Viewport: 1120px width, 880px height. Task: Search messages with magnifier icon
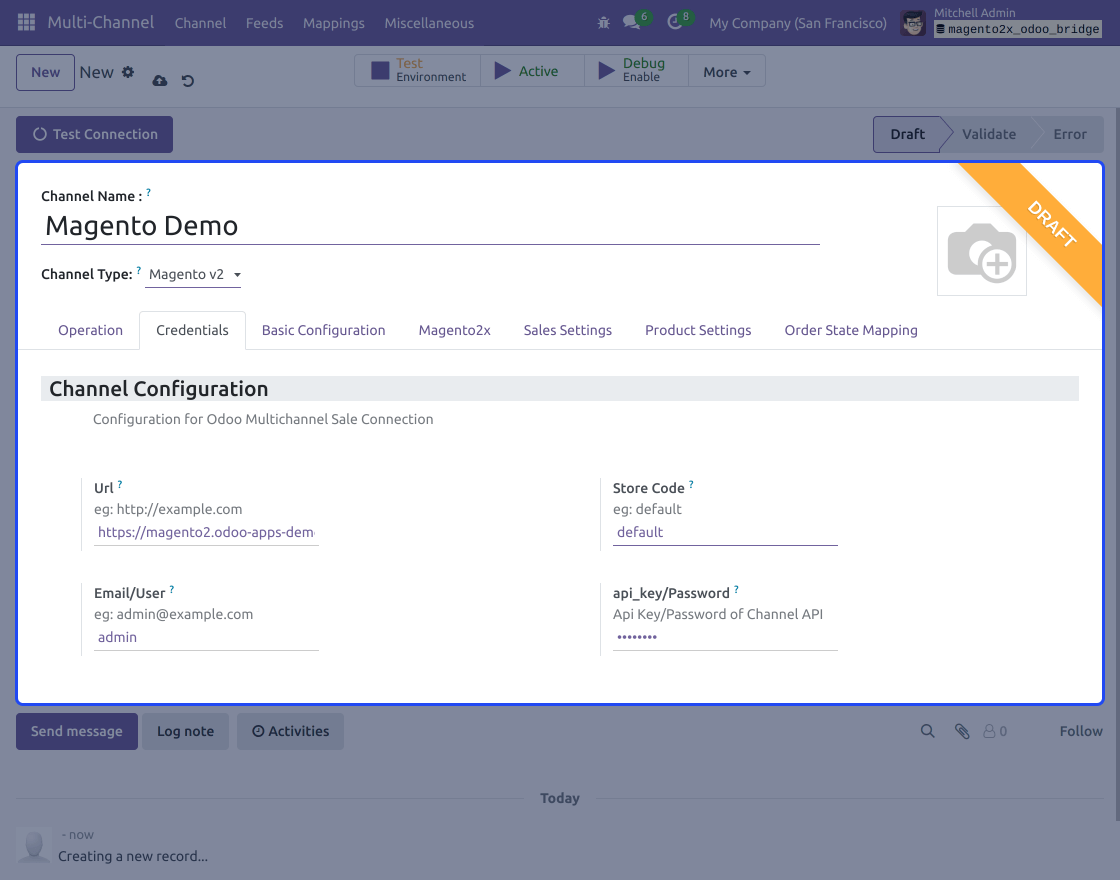click(927, 731)
